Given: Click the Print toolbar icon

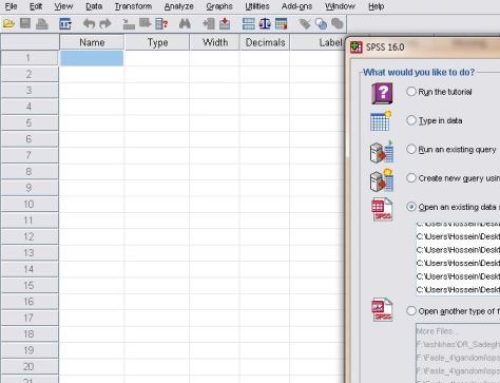Looking at the screenshot, I should point(42,24).
